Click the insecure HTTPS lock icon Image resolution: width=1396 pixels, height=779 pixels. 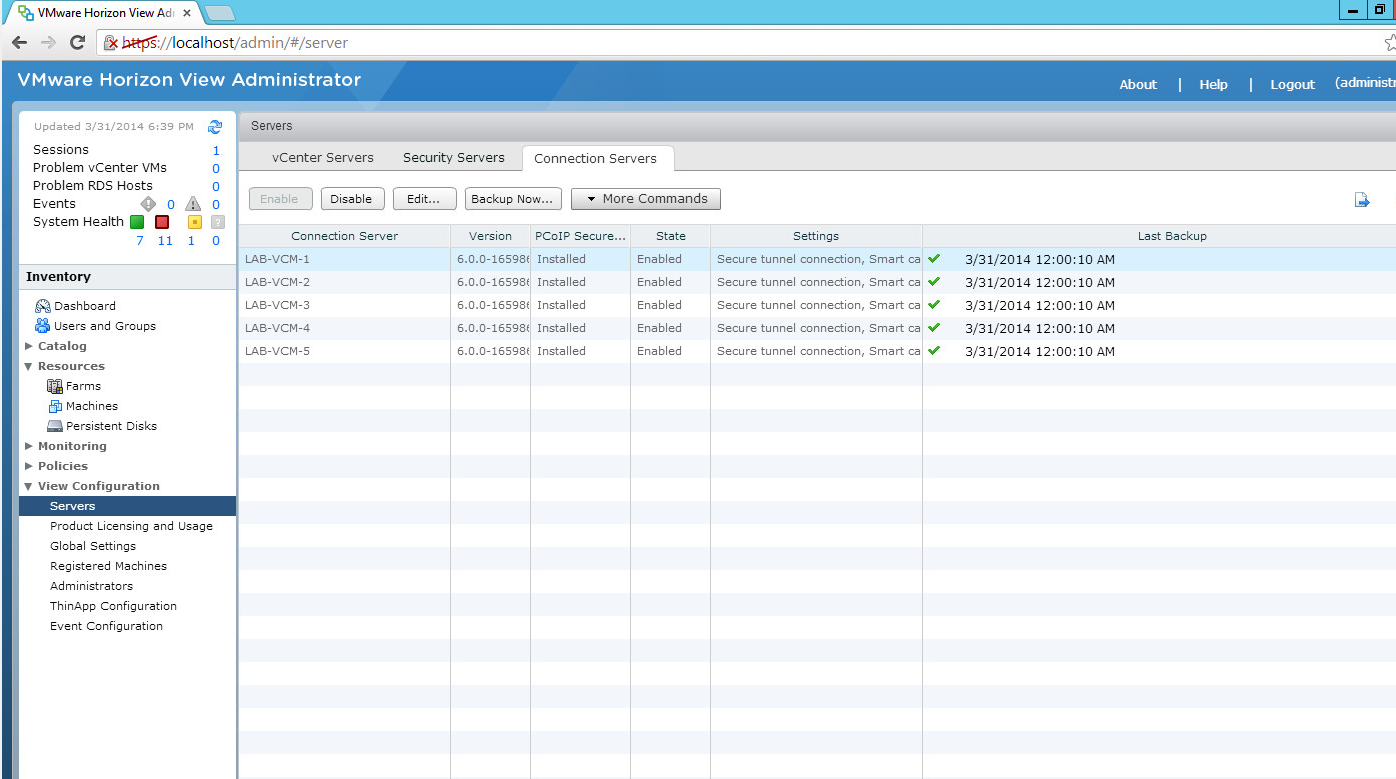click(x=112, y=43)
